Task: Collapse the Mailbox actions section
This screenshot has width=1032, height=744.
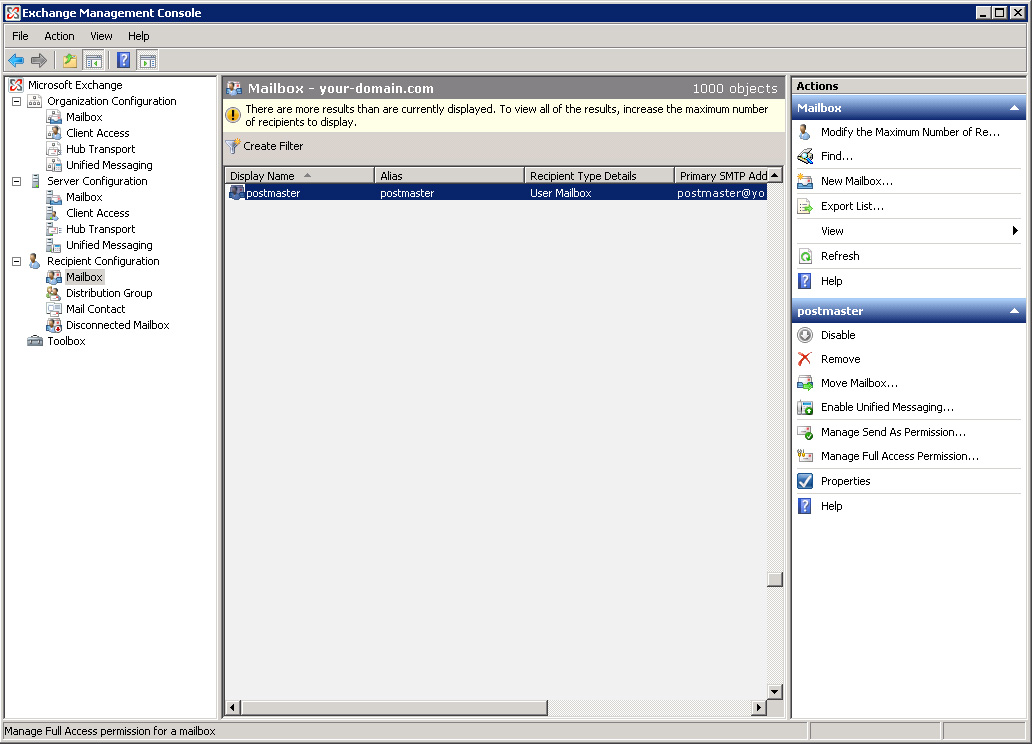Action: click(x=1014, y=108)
